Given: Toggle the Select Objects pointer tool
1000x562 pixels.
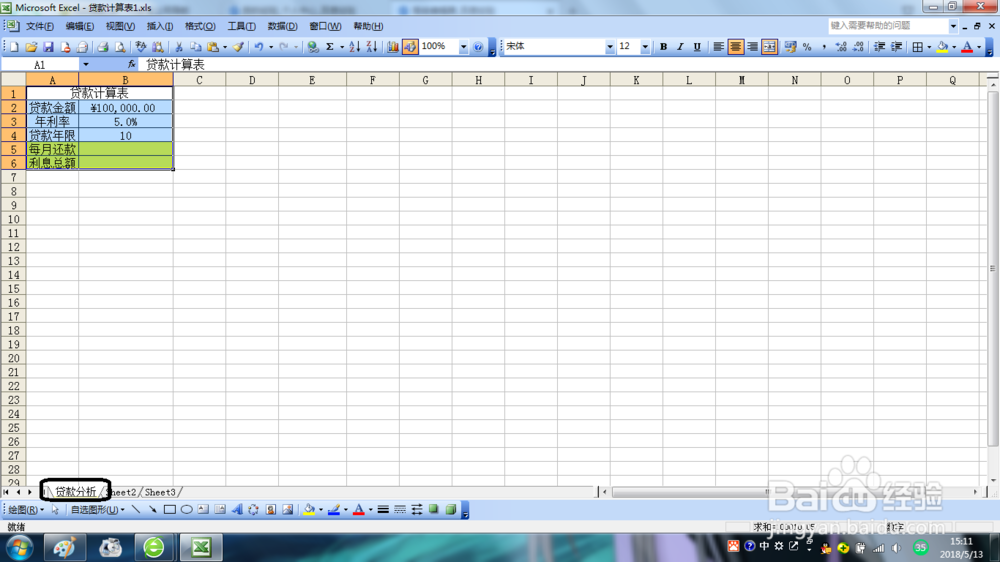Looking at the screenshot, I should 55,510.
